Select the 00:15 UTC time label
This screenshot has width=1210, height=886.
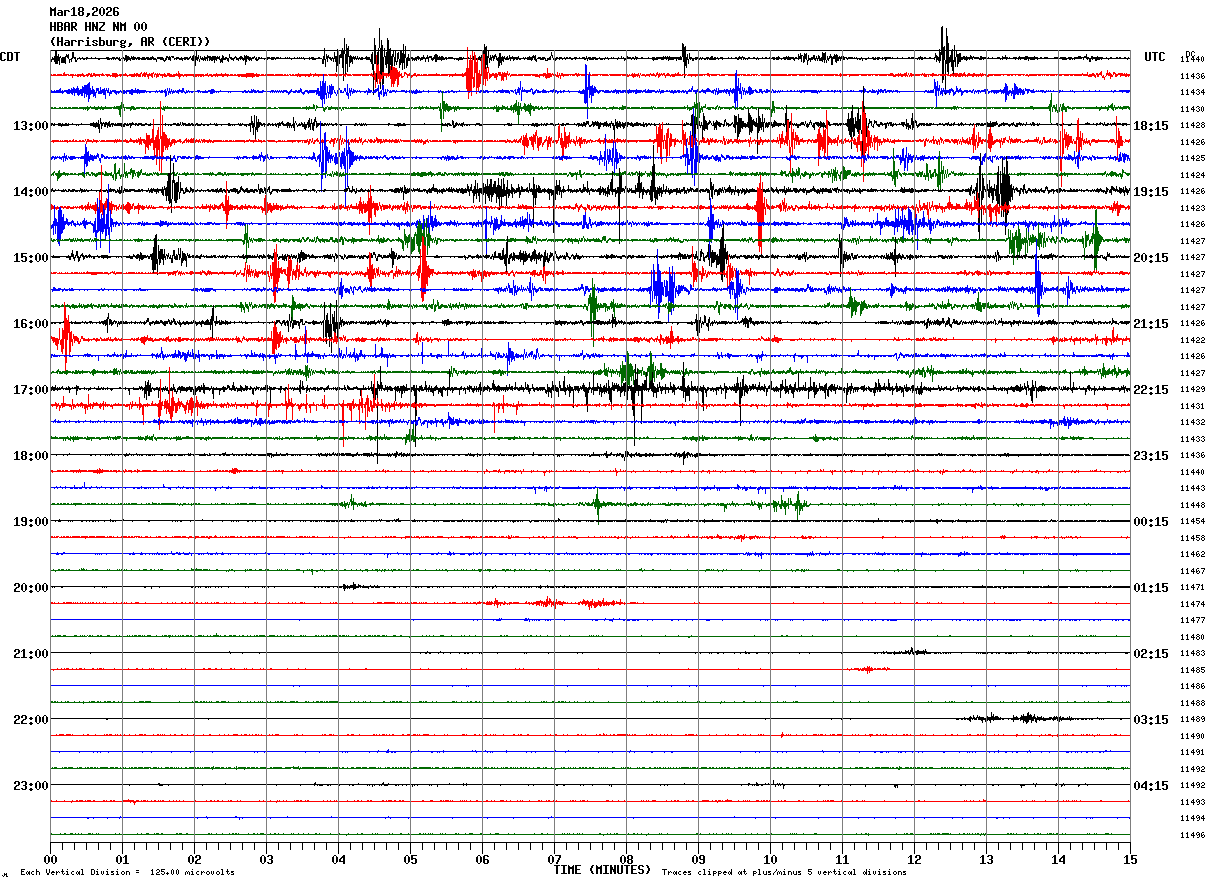tap(1150, 522)
